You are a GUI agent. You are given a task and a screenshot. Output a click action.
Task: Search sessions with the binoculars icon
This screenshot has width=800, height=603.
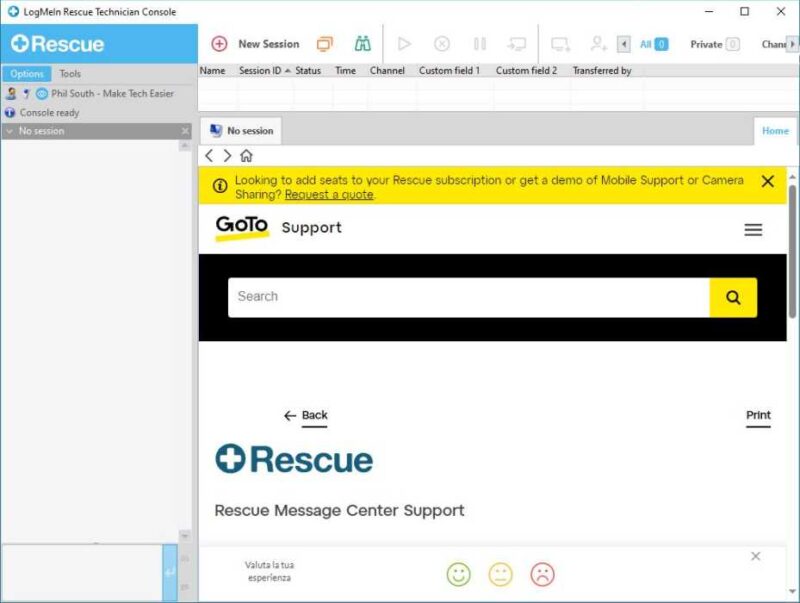click(361, 44)
